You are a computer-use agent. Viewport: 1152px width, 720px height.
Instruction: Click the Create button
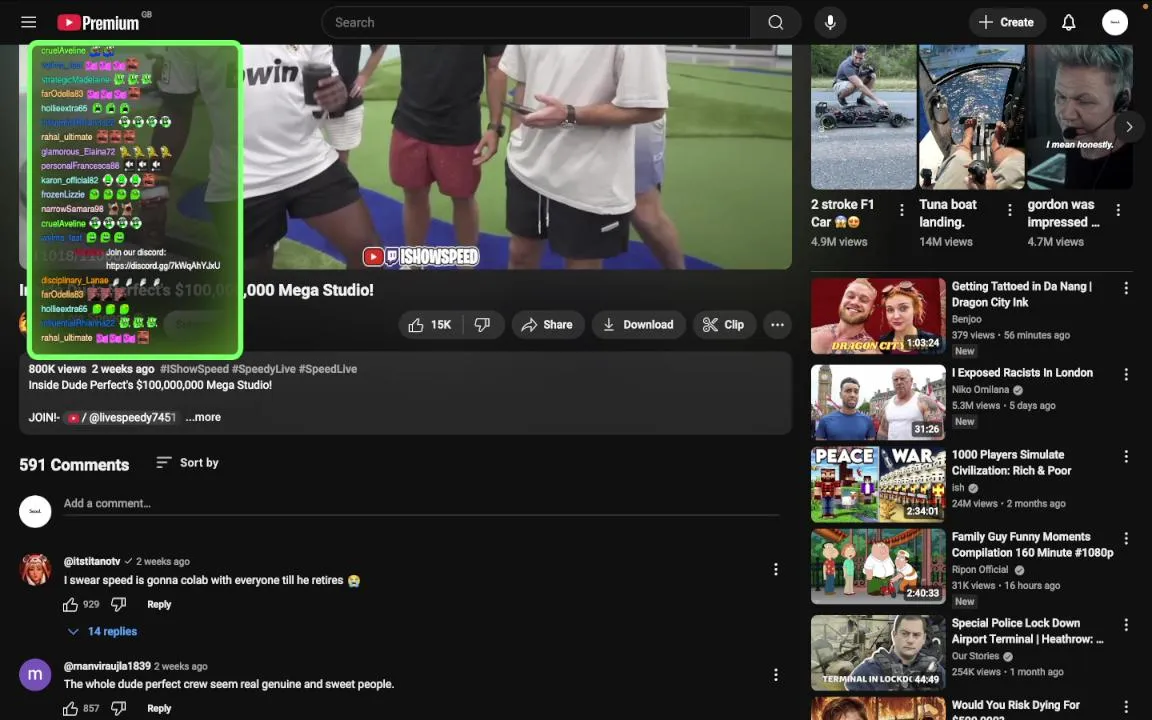(1007, 22)
